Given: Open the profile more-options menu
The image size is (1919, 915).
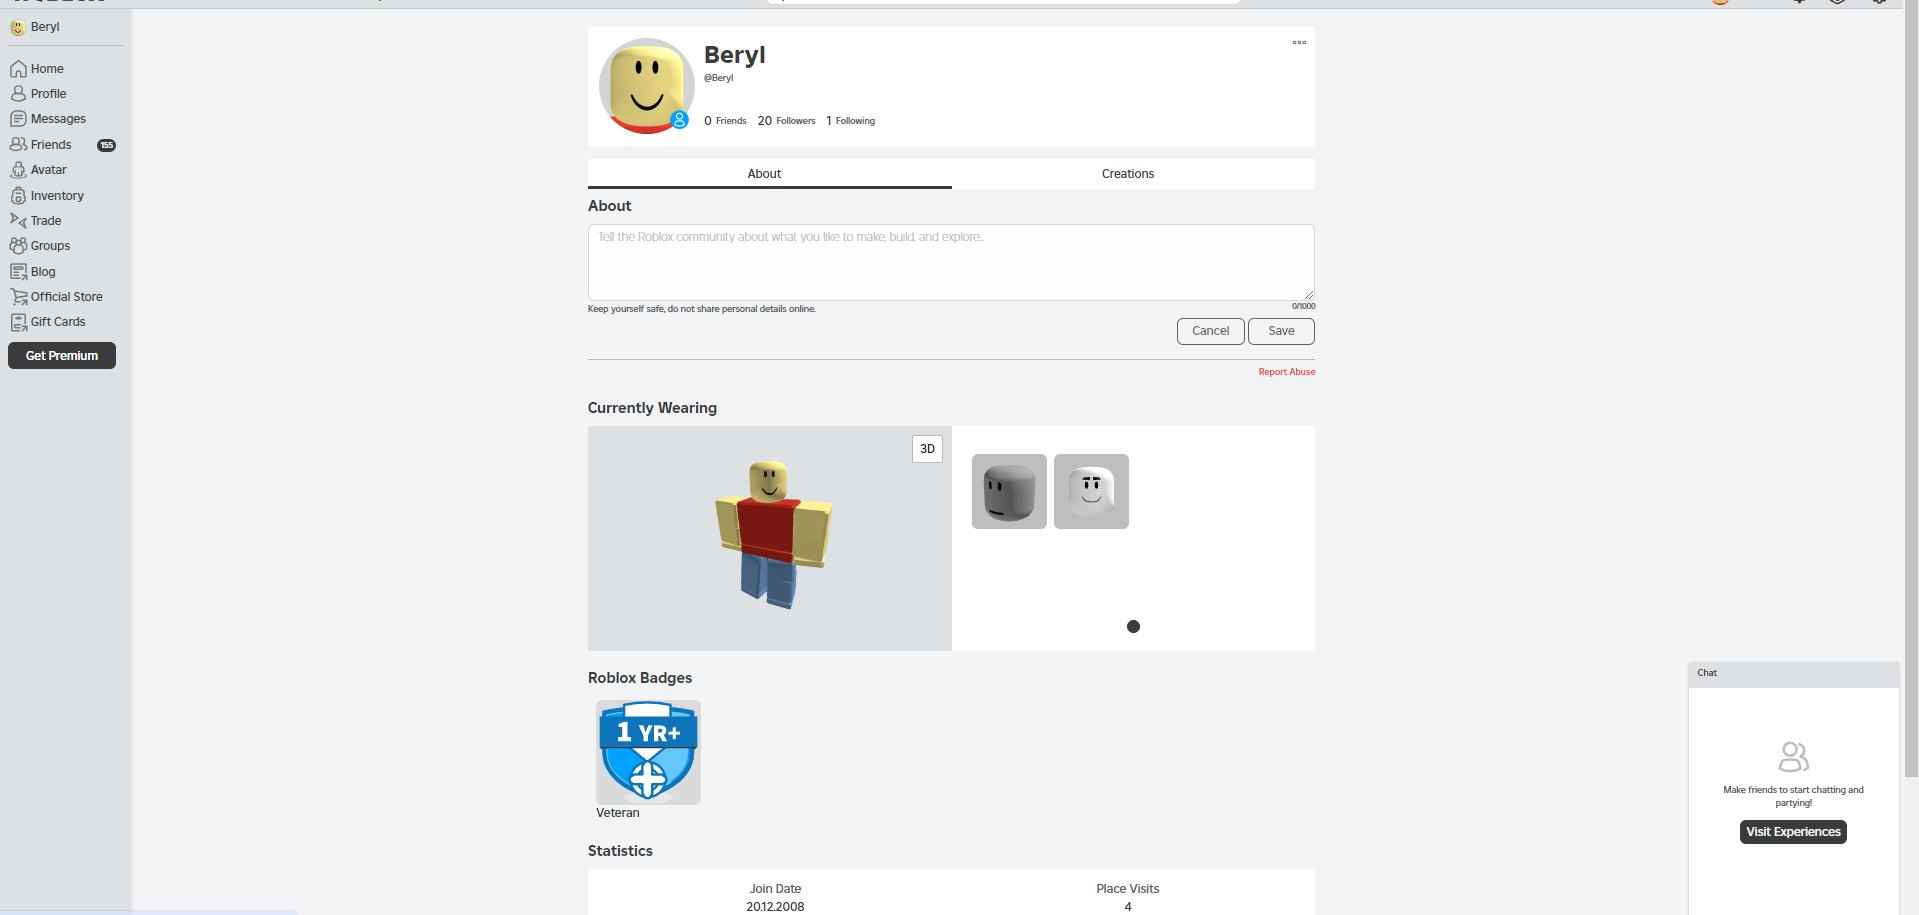Looking at the screenshot, I should (1299, 42).
